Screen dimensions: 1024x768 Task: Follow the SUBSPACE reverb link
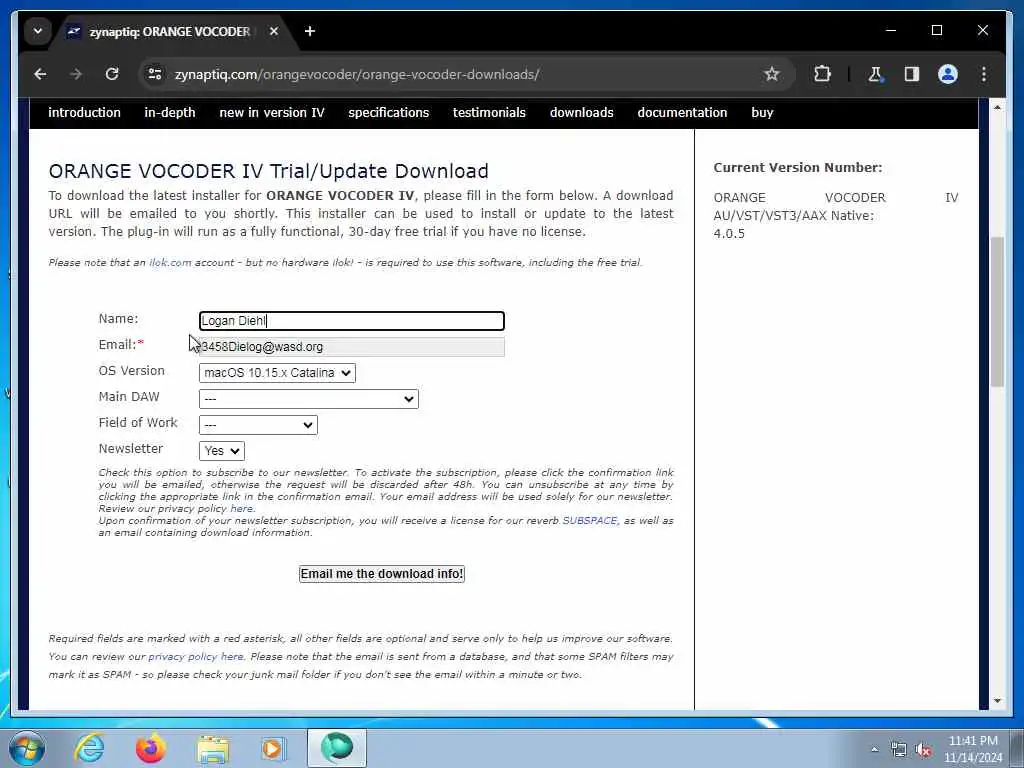click(x=589, y=520)
